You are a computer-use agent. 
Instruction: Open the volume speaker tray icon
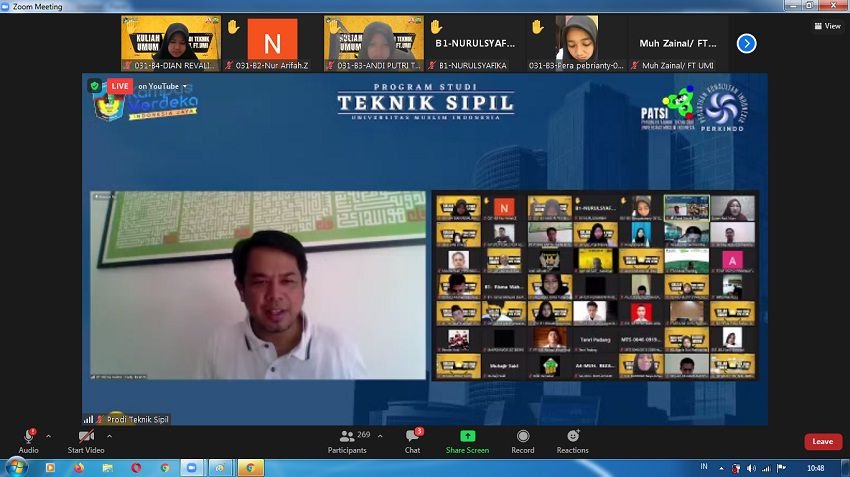(x=751, y=468)
